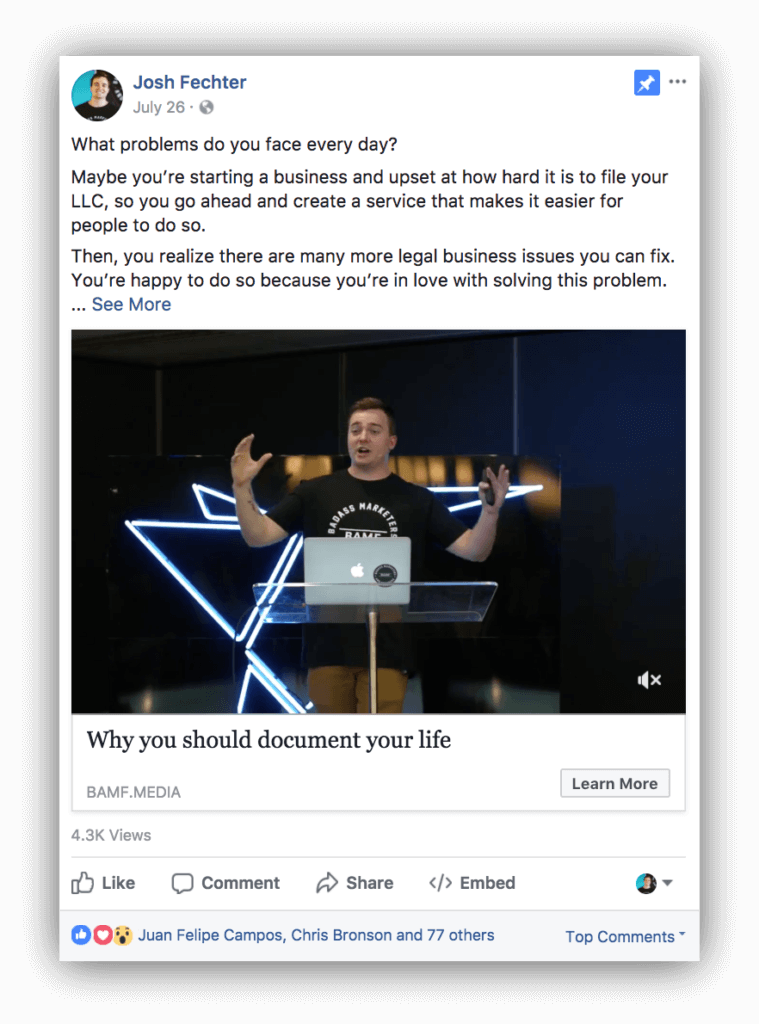Open the three-dot post options menu
Image resolution: width=759 pixels, height=1024 pixels.
click(x=677, y=82)
